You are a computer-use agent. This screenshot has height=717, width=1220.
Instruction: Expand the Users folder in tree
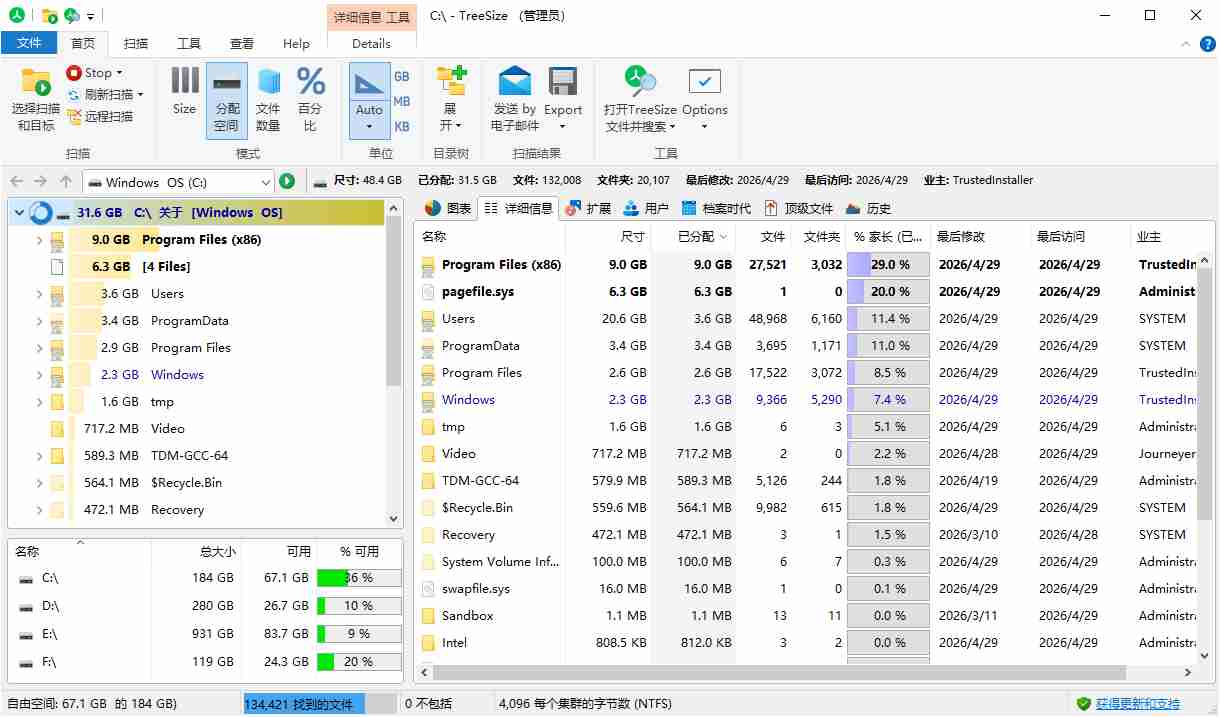point(40,294)
